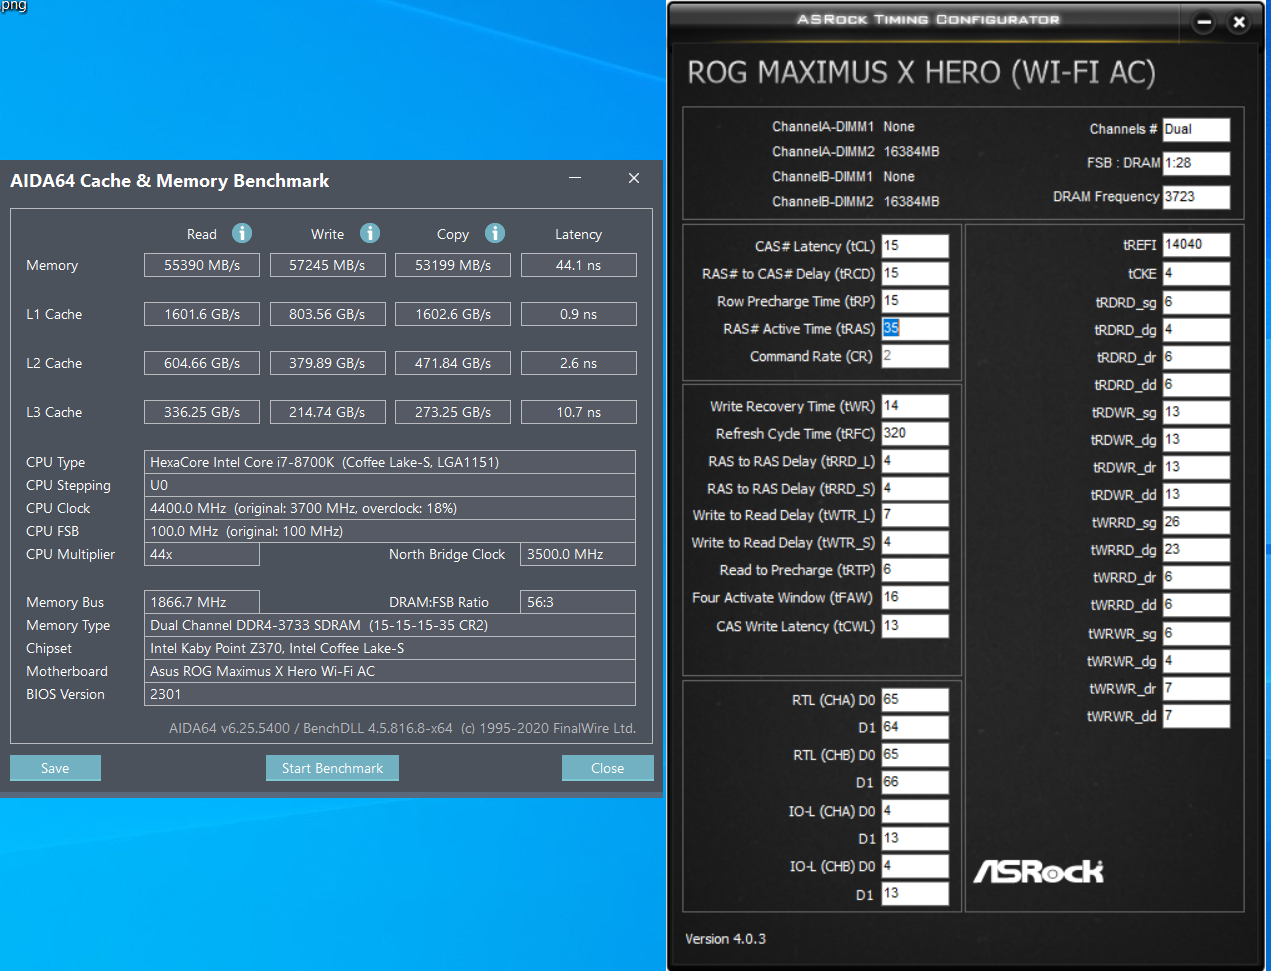Click the Save button in AIDA64

[55, 768]
